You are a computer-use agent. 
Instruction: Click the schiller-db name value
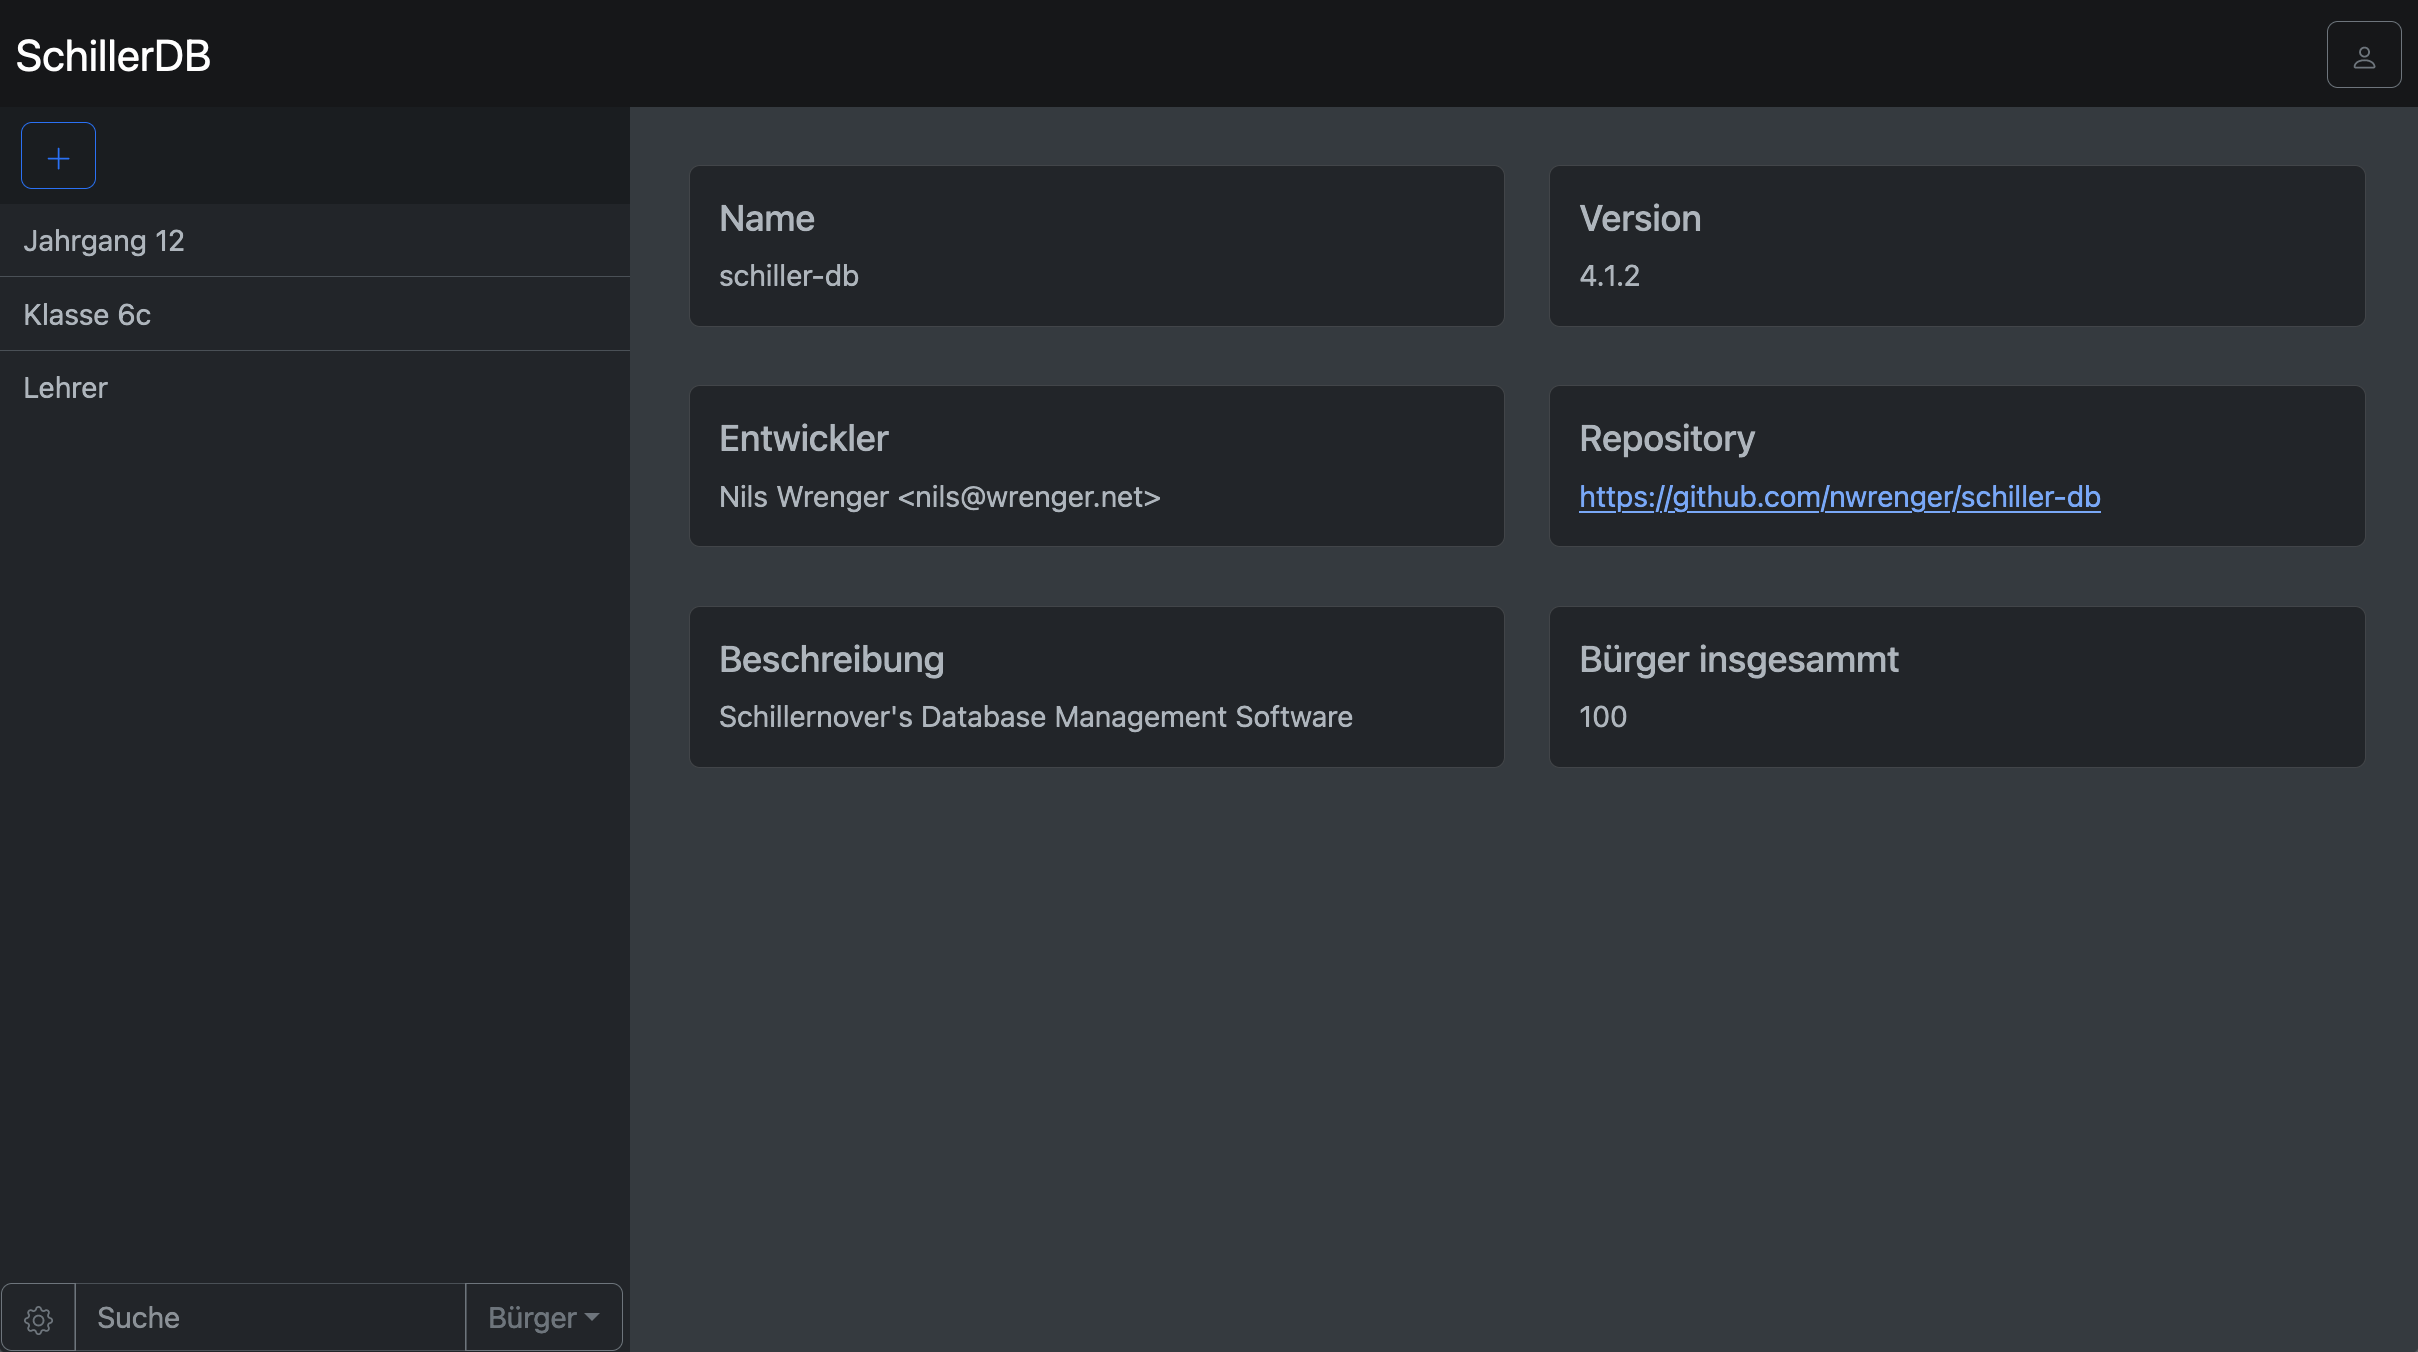788,276
